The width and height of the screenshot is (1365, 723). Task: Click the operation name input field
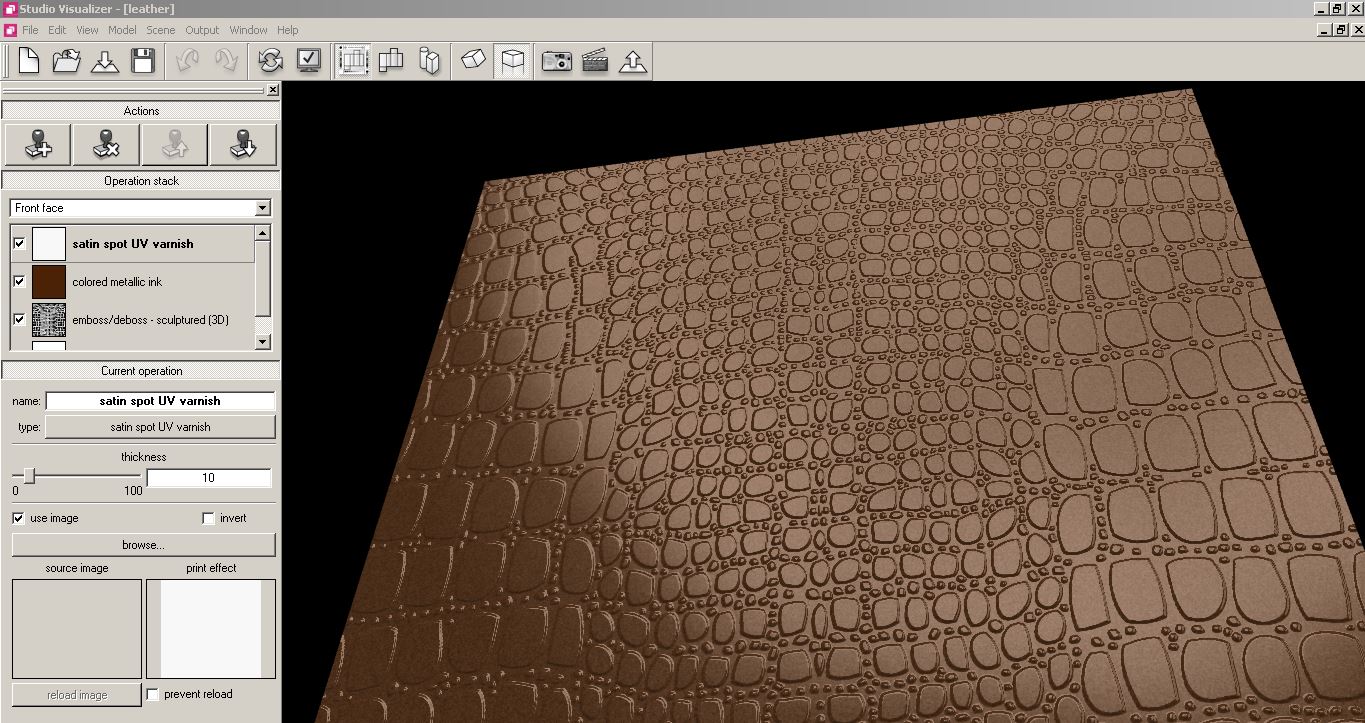pyautogui.click(x=160, y=401)
